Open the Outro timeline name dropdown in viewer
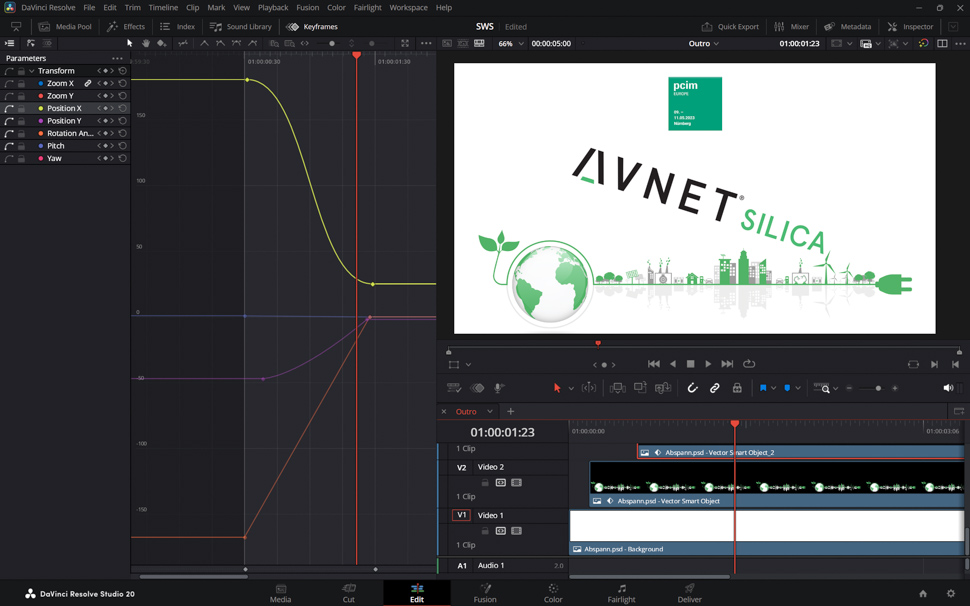 coord(703,44)
